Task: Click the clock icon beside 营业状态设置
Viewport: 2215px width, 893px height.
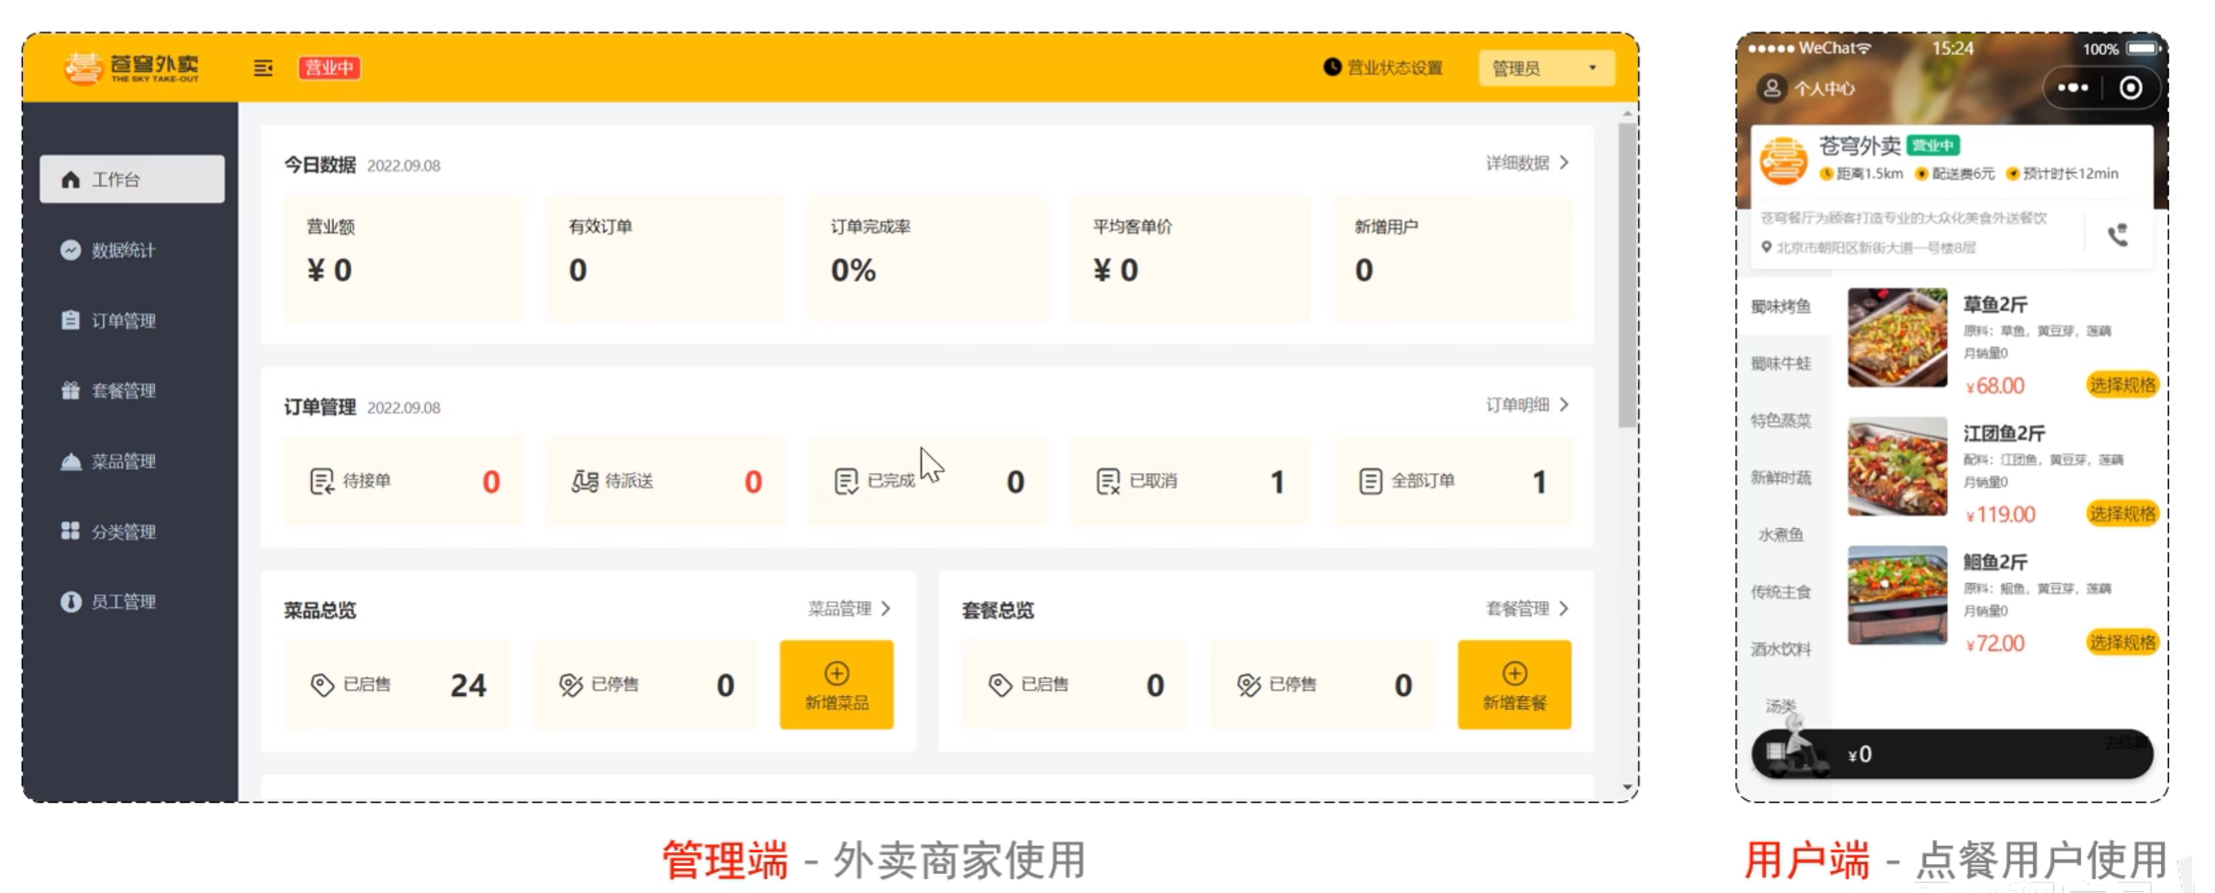Action: coord(1332,67)
